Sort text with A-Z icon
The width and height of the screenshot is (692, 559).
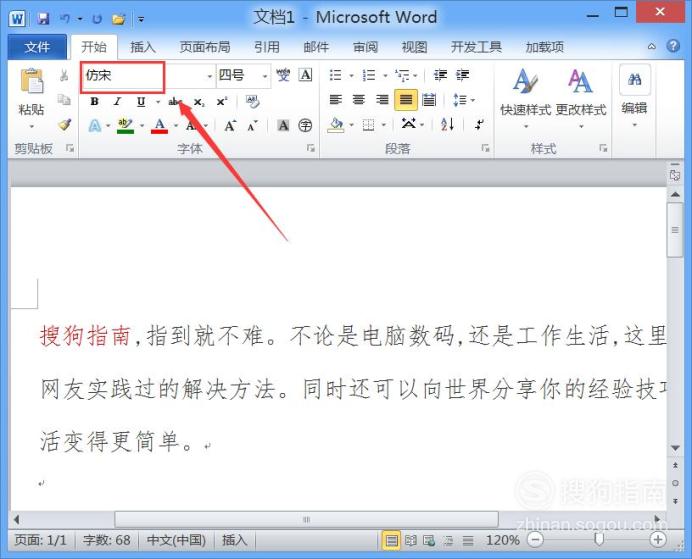tap(447, 124)
